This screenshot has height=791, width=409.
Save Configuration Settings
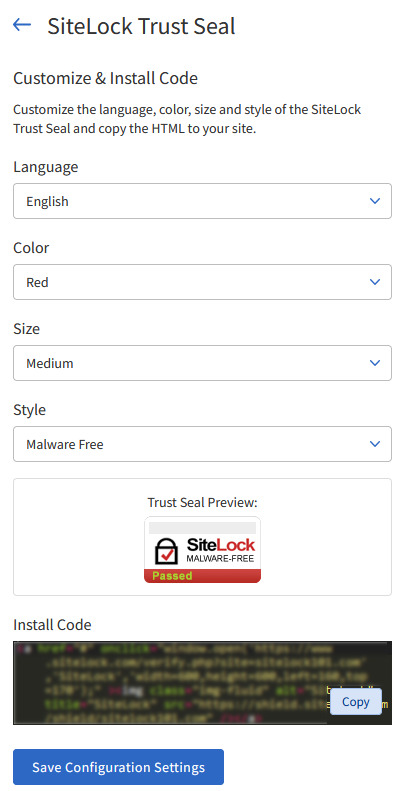coord(119,767)
